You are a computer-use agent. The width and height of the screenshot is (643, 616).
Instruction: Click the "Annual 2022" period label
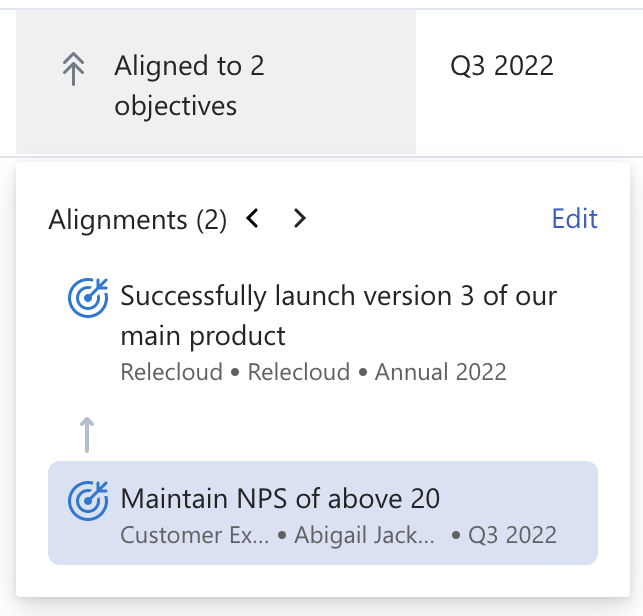point(440,373)
